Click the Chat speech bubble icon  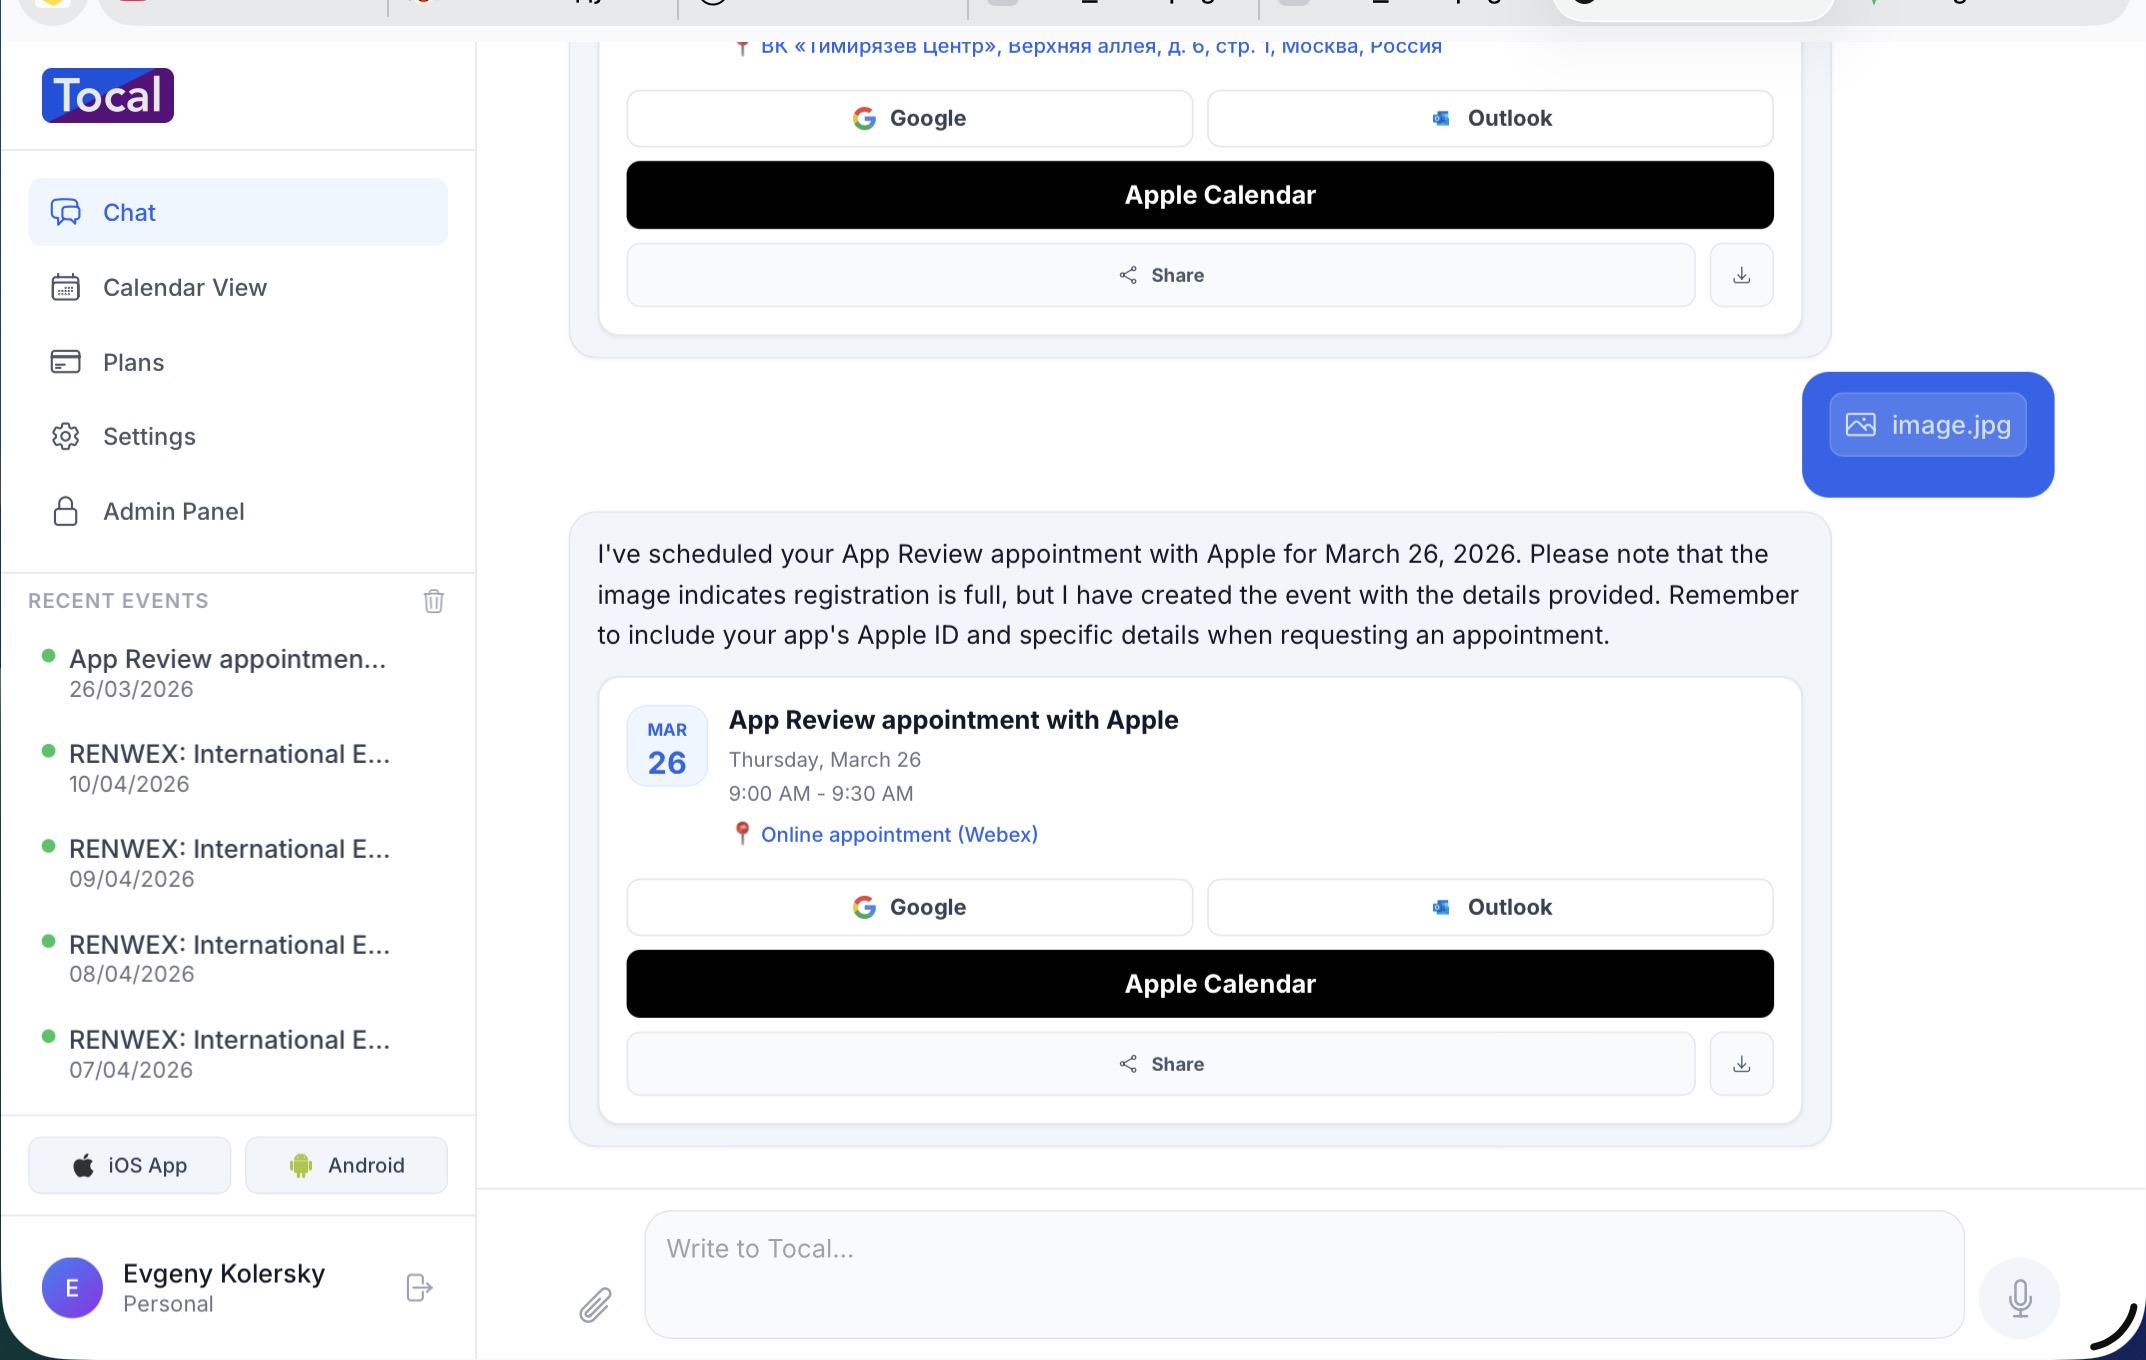coord(66,212)
